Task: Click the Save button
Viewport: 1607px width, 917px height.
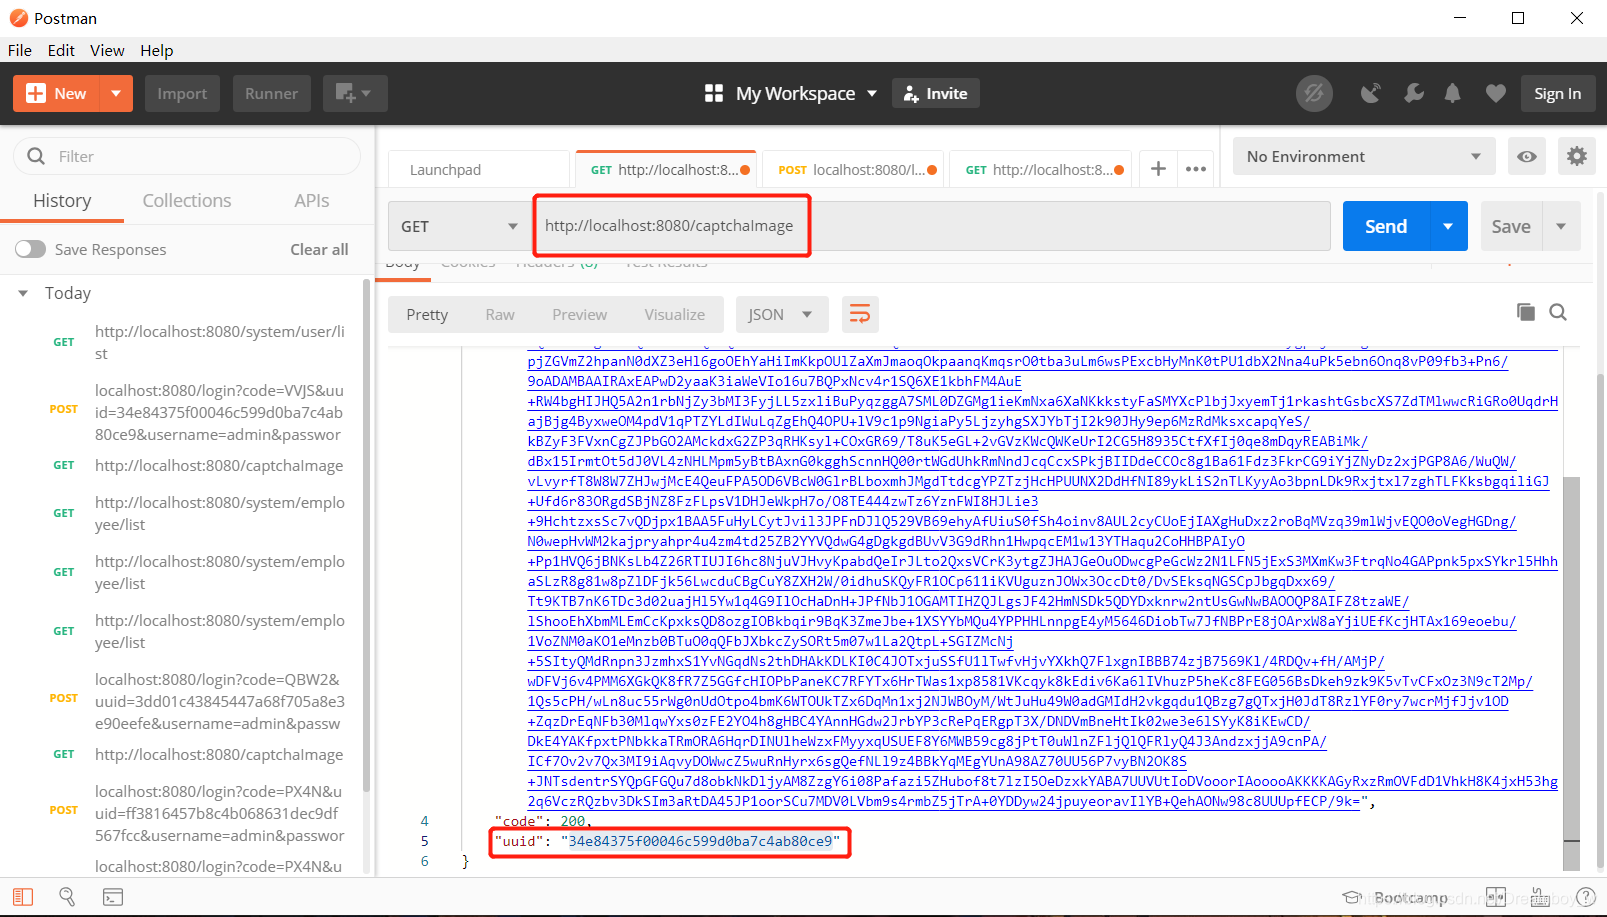Action: [x=1511, y=226]
